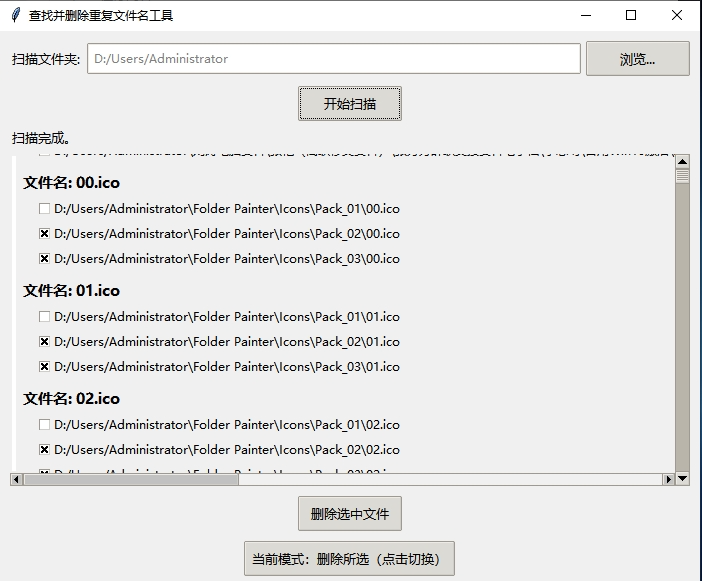Uncheck the Pack_02\01.ico checkbox
Viewport: 702px width, 581px height.
pyautogui.click(x=44, y=342)
